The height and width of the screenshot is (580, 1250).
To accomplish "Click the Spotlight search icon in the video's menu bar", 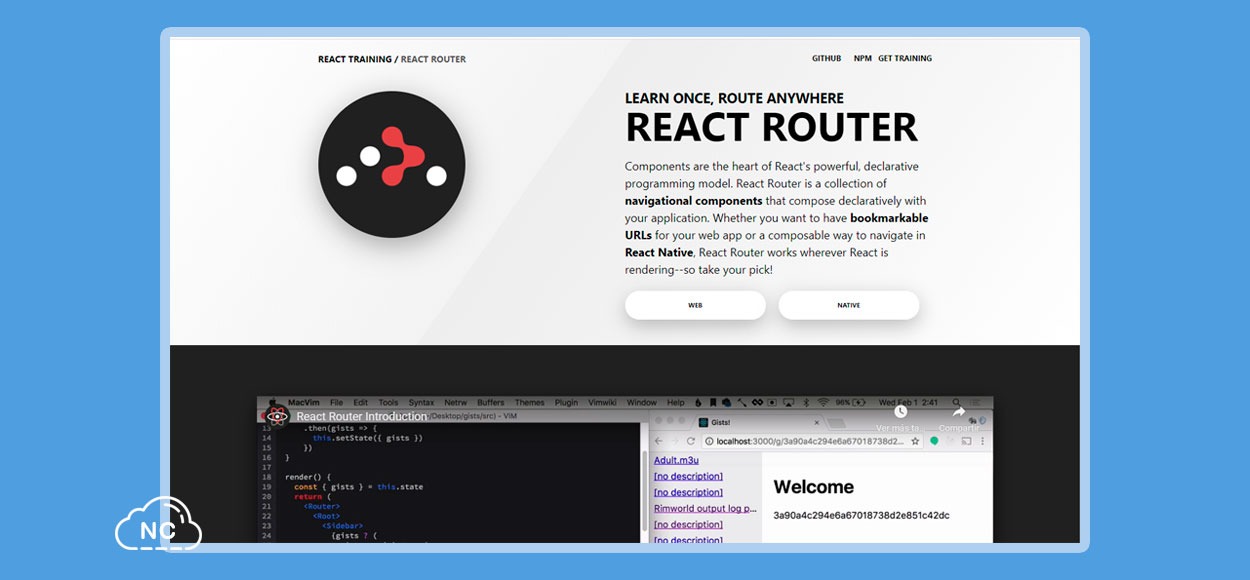I will (956, 402).
